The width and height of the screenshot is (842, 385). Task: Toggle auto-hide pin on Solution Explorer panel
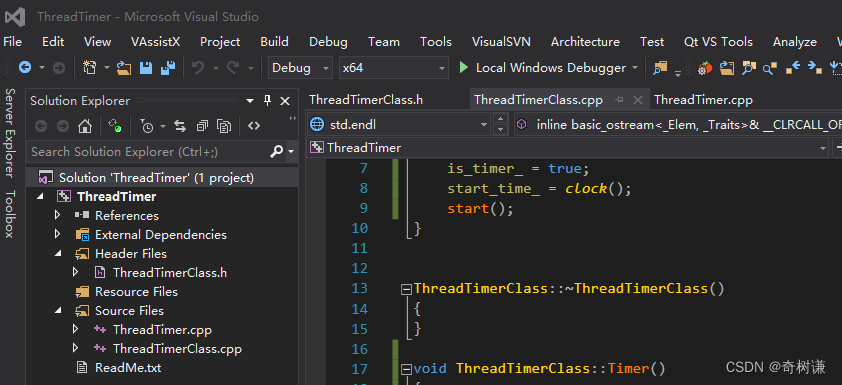point(268,100)
